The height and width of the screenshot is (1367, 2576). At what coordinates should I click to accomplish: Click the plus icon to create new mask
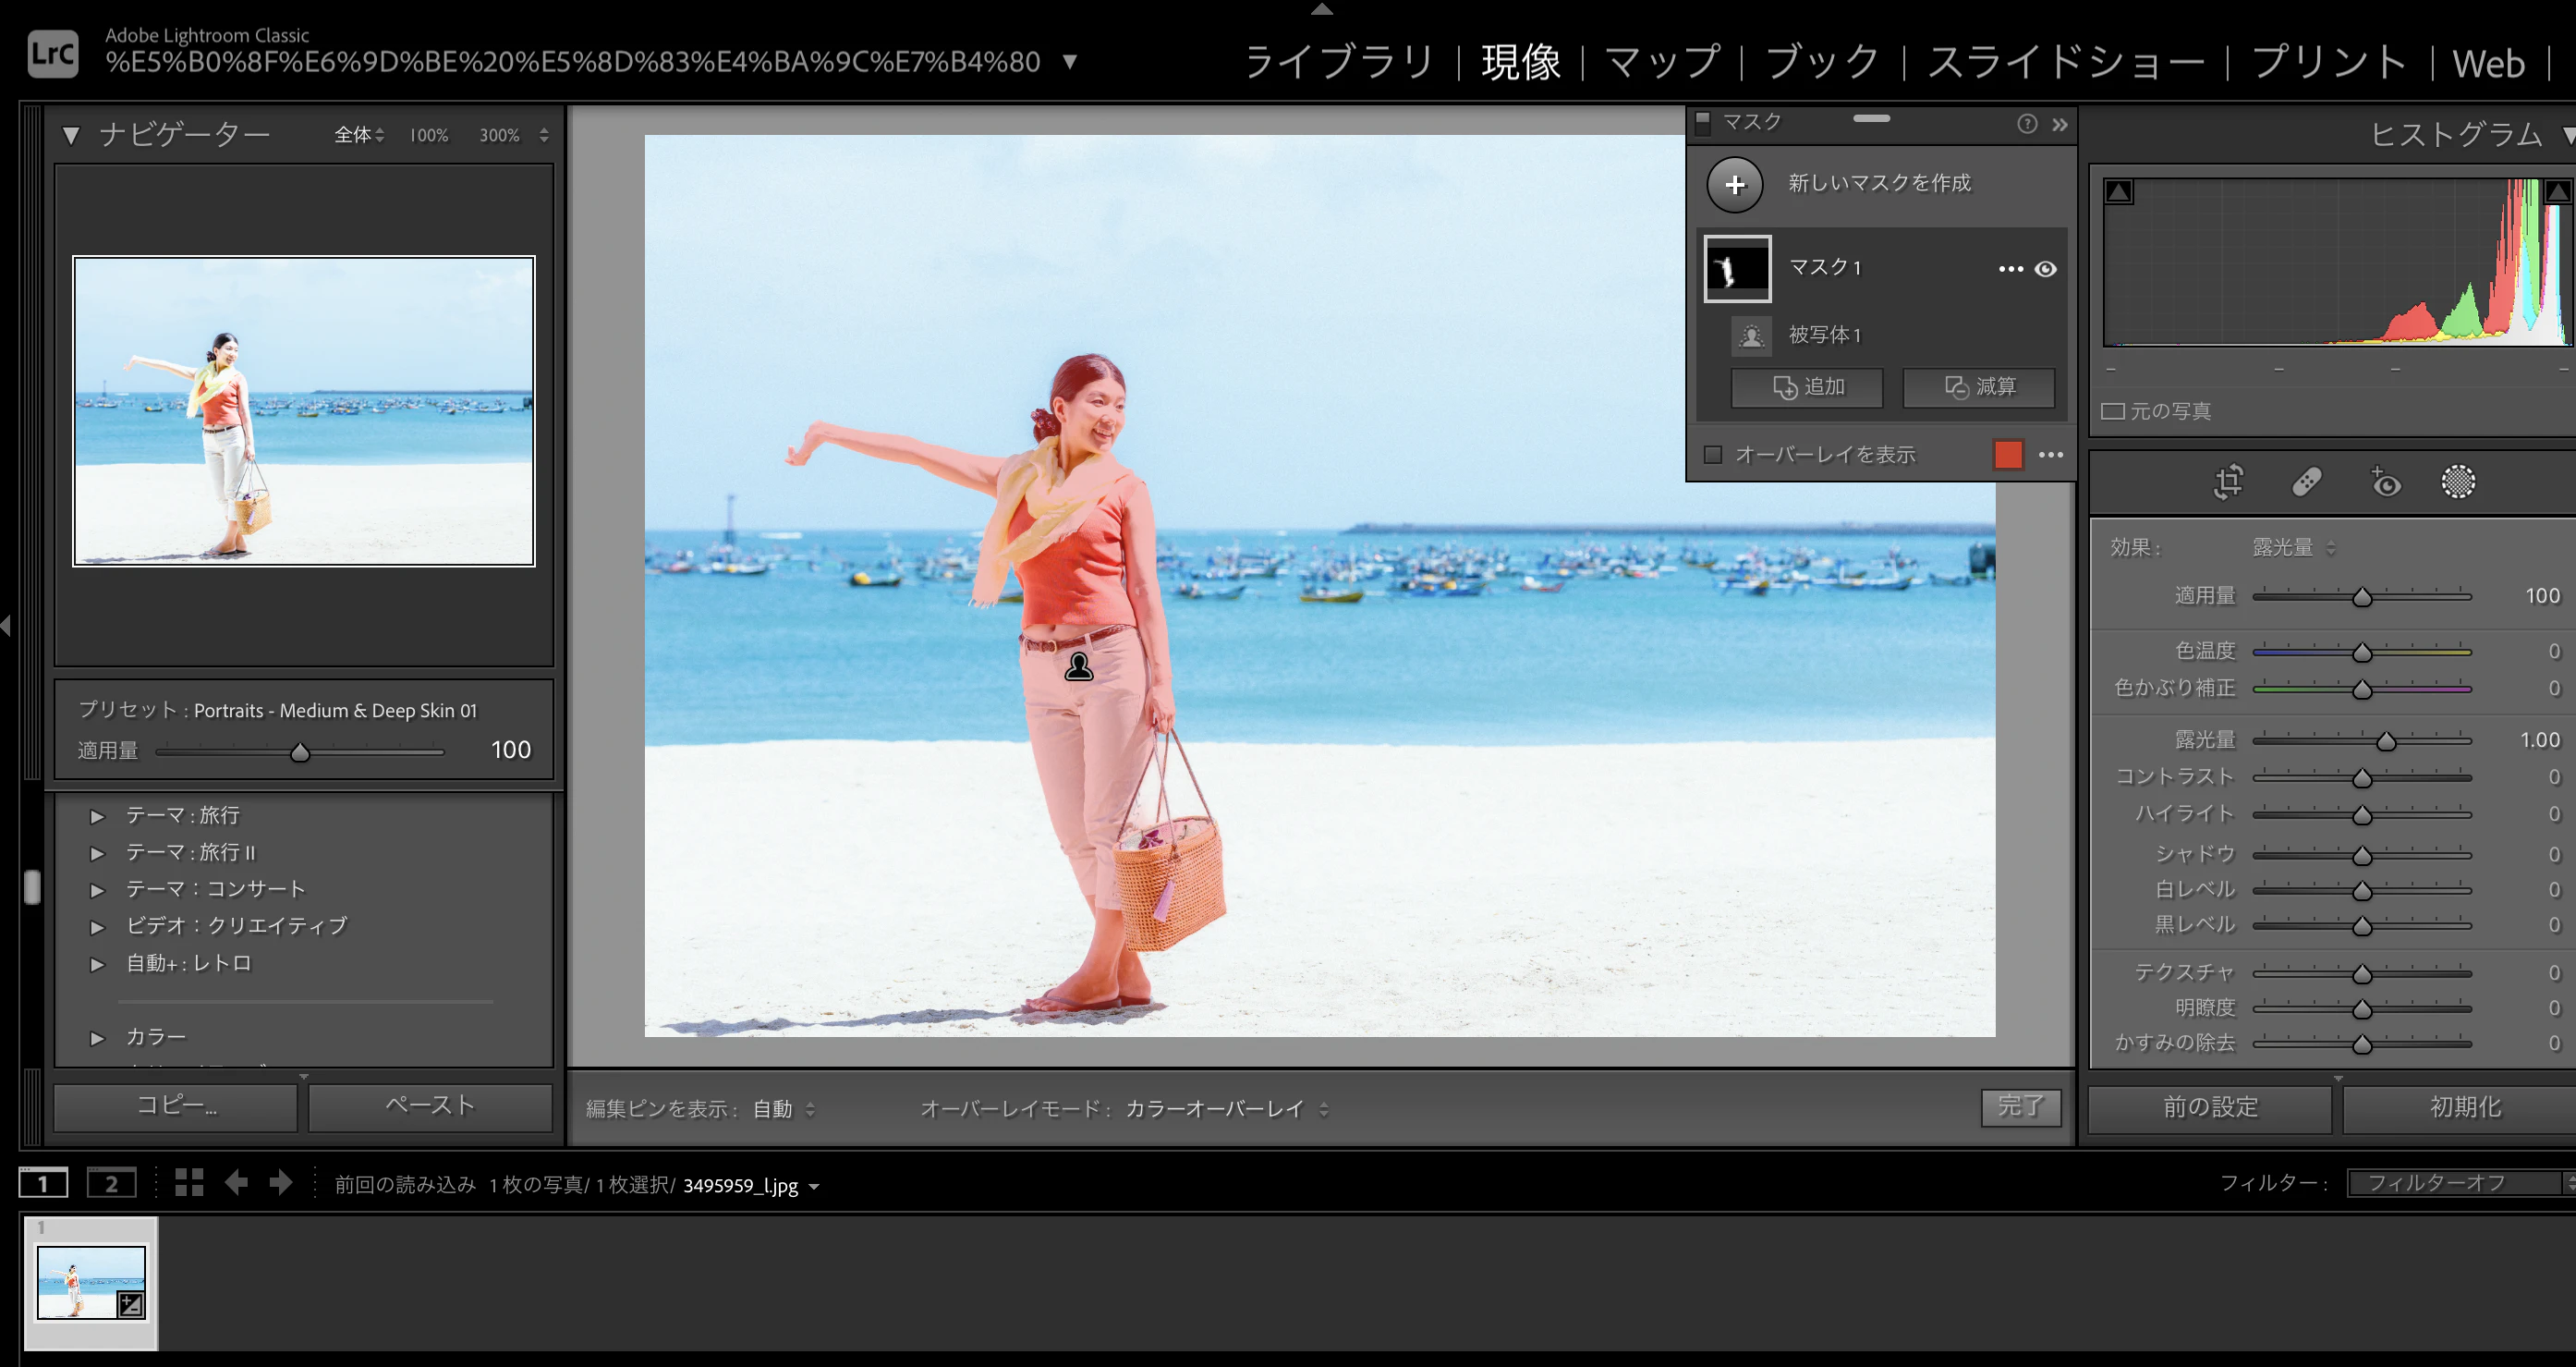coord(1734,185)
